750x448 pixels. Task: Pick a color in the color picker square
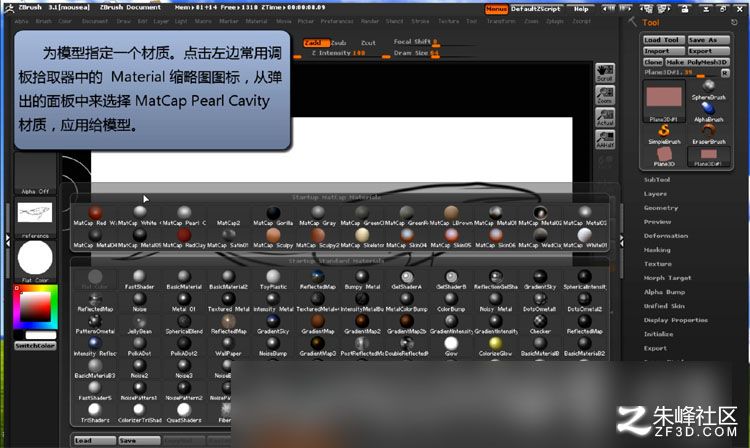[x=35, y=307]
